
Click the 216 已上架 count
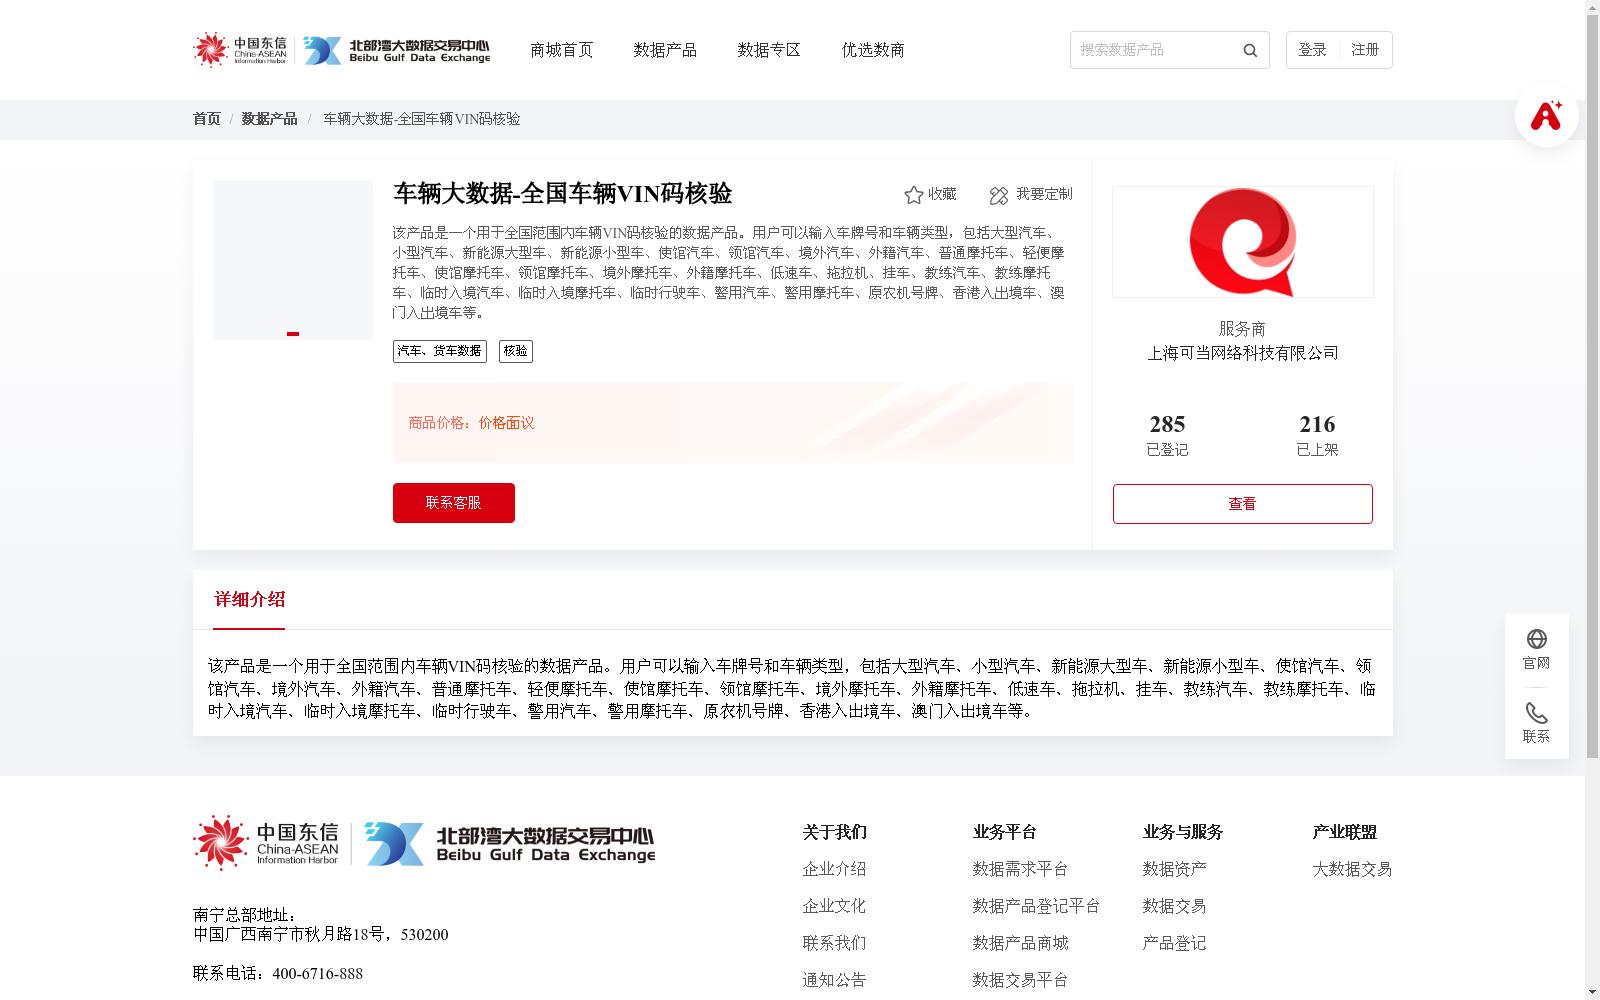pos(1317,435)
